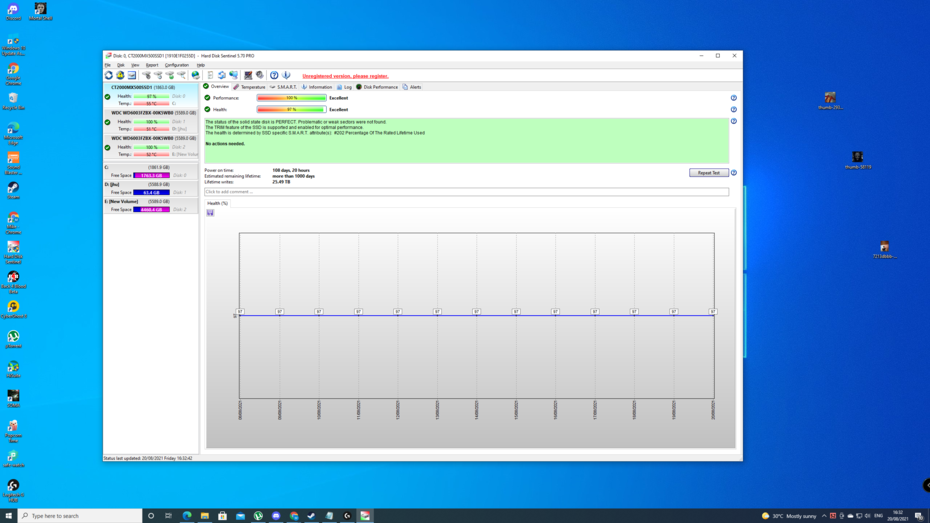
Task: Click the Help question mark toolbar icon
Action: point(274,75)
